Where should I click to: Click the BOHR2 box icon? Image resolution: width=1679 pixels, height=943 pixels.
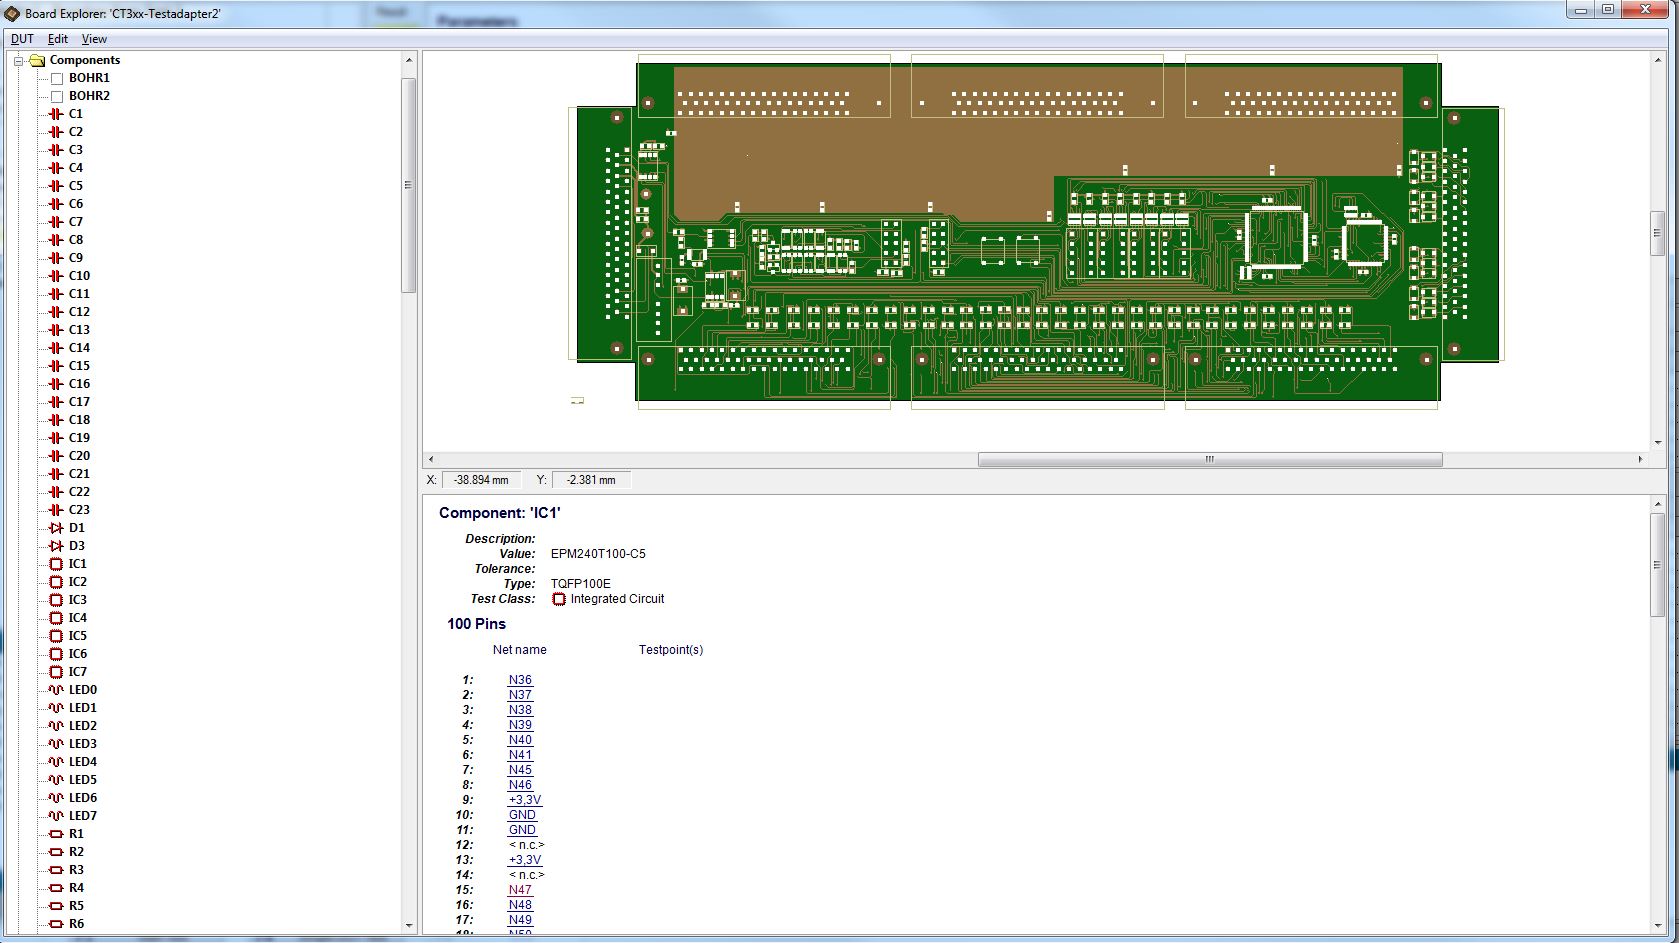coord(57,96)
